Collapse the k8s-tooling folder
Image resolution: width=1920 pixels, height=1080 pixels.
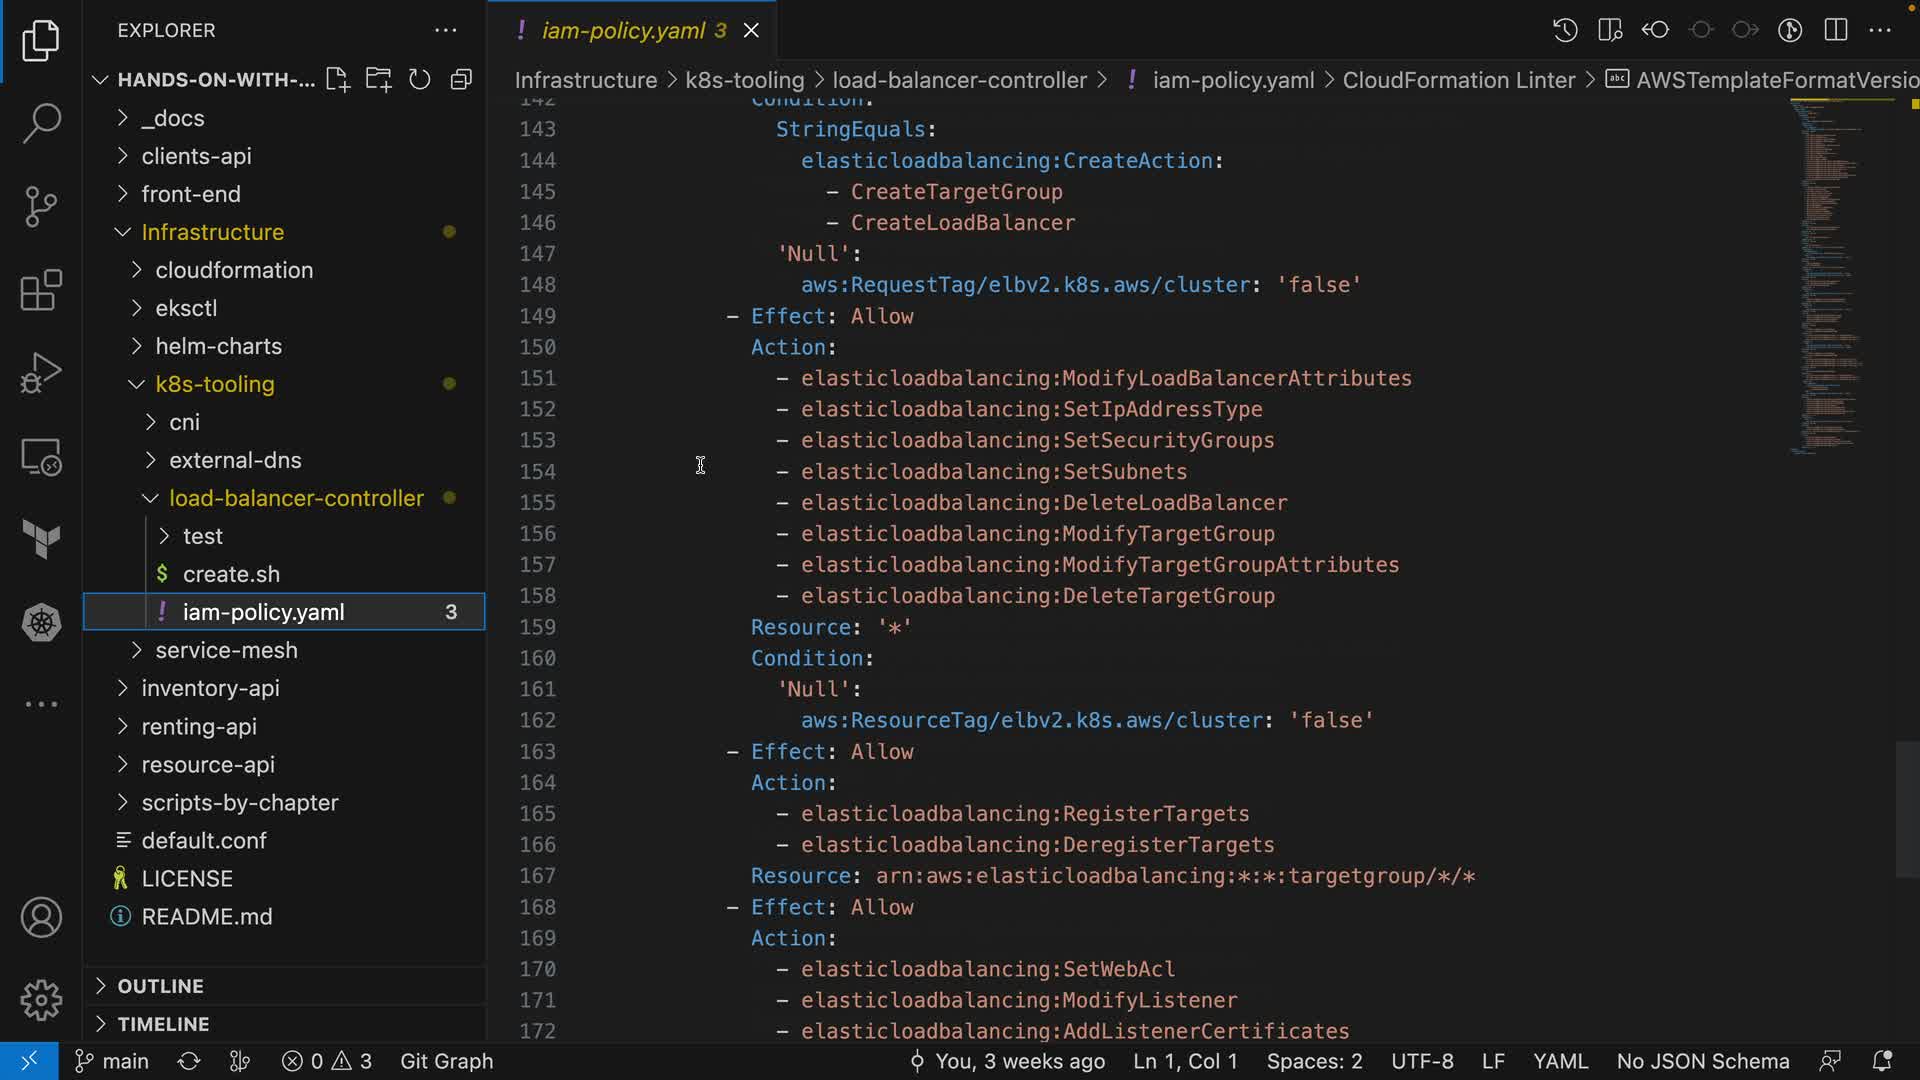(214, 384)
